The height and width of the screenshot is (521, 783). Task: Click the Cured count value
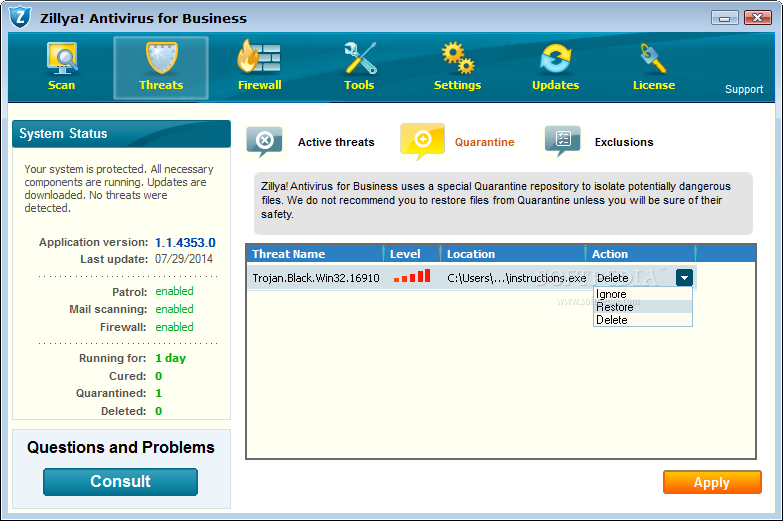point(158,376)
